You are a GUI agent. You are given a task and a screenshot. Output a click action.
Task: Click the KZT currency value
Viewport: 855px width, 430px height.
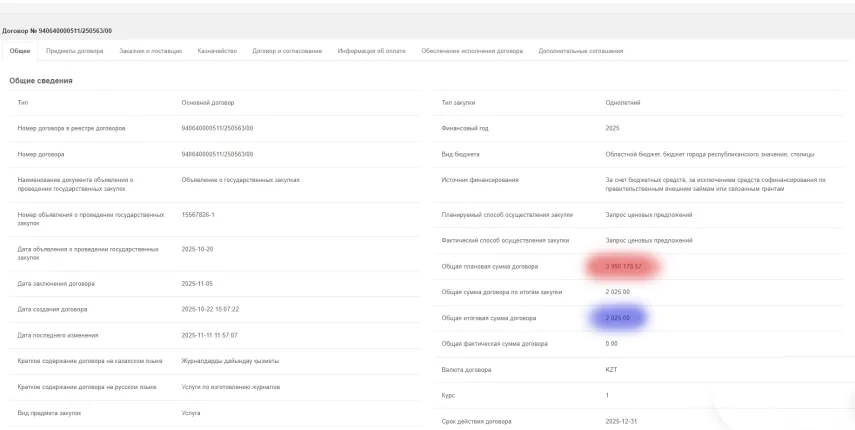tap(614, 370)
